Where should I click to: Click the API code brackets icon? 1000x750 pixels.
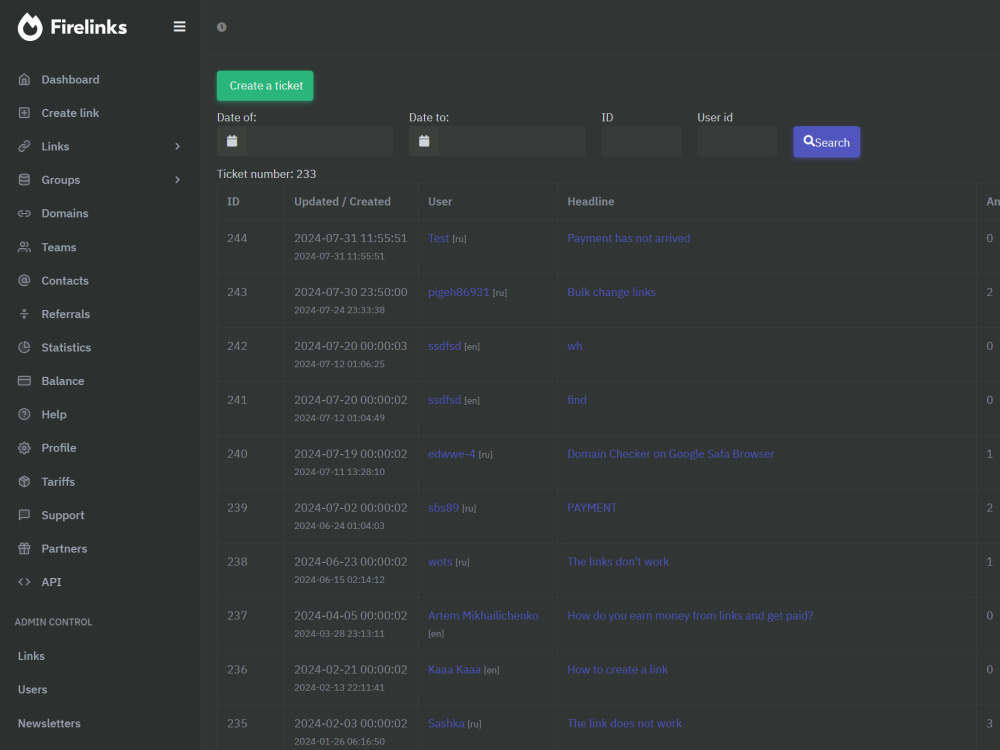point(24,582)
